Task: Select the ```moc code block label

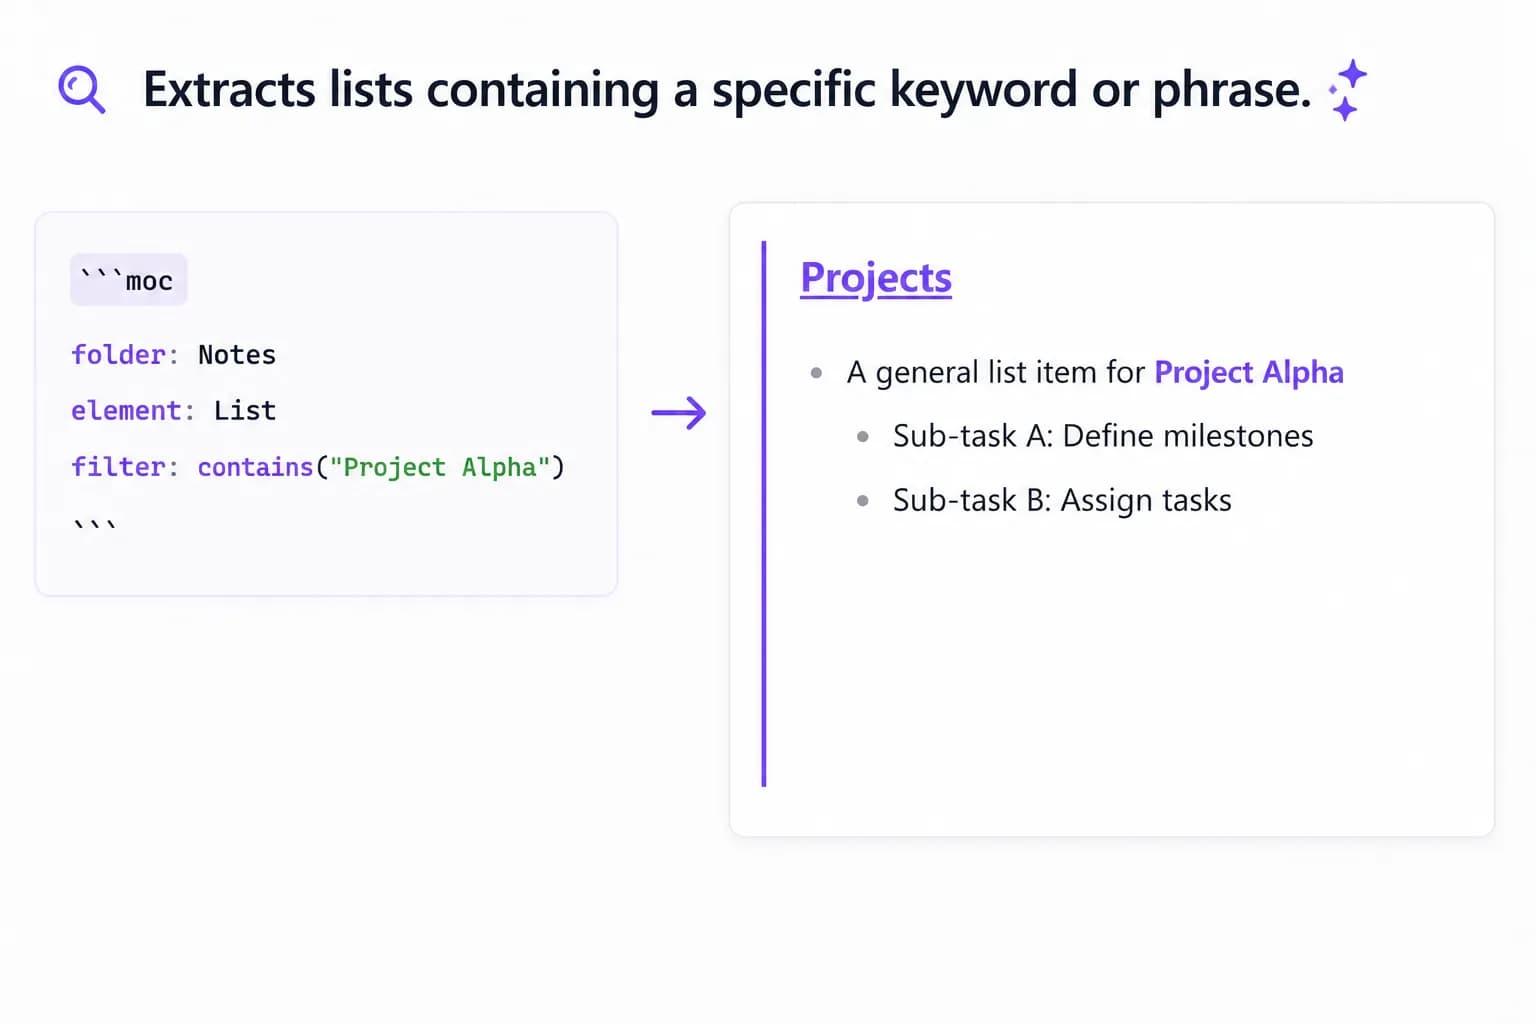Action: [128, 280]
